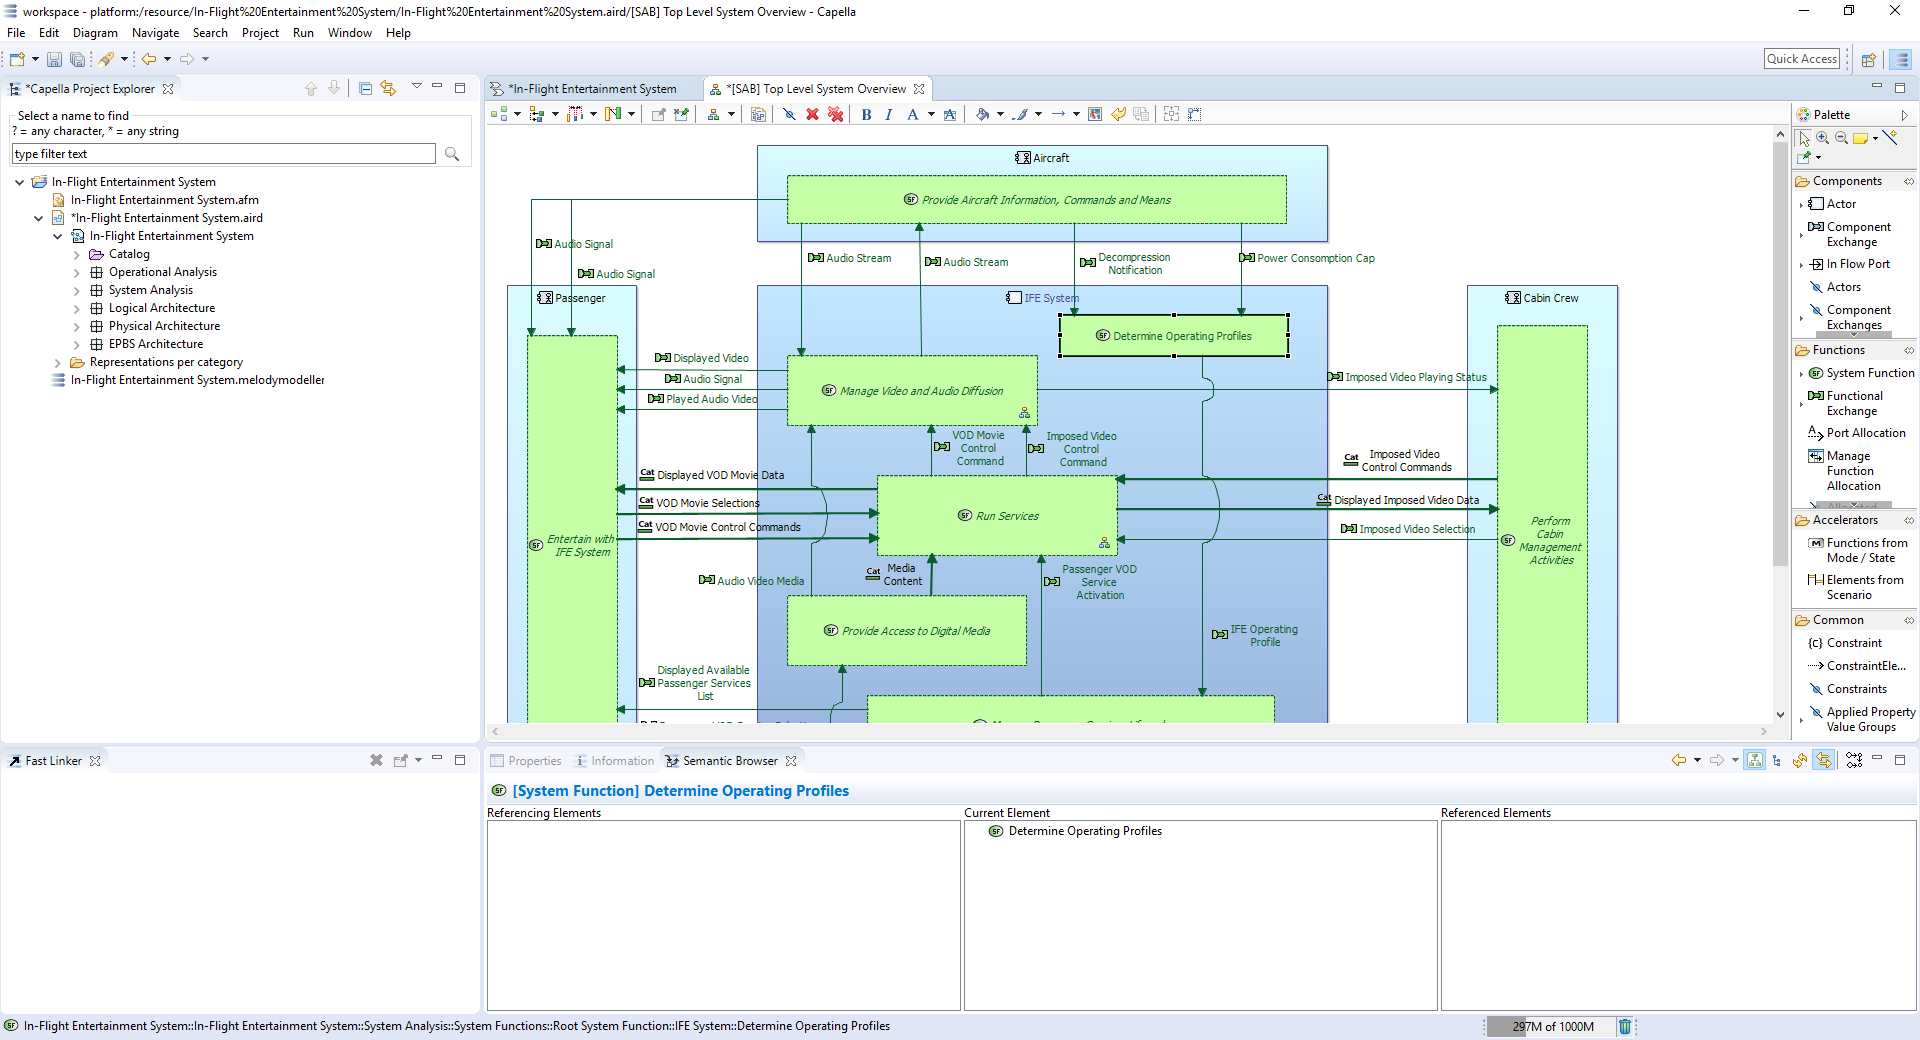Click the Italic font style icon
Image resolution: width=1920 pixels, height=1040 pixels.
(888, 115)
